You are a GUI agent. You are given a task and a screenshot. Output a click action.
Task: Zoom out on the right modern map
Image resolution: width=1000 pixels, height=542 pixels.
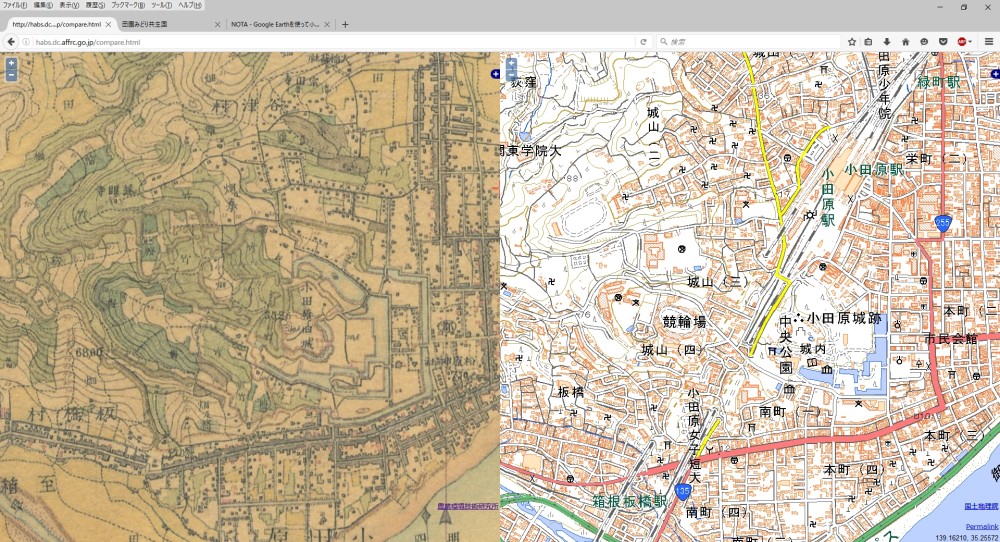point(511,75)
